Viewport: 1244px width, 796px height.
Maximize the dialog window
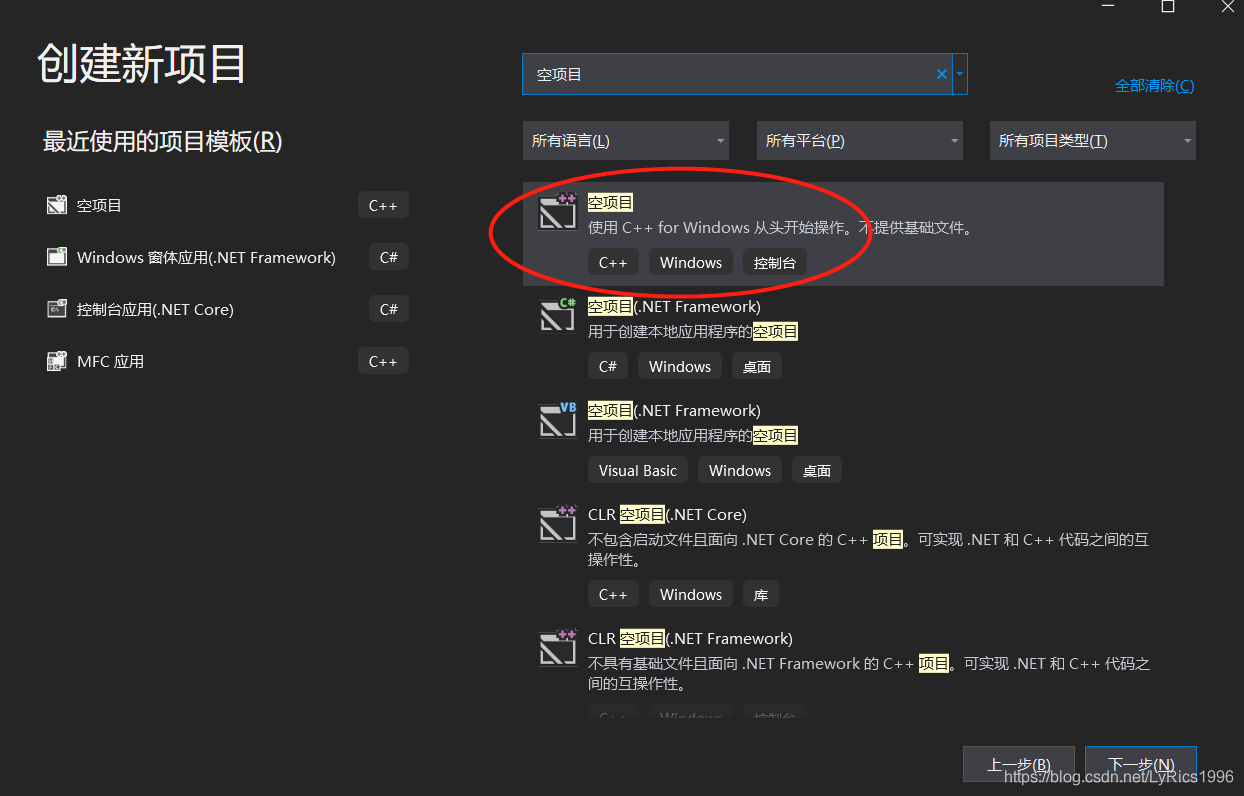[1167, 6]
